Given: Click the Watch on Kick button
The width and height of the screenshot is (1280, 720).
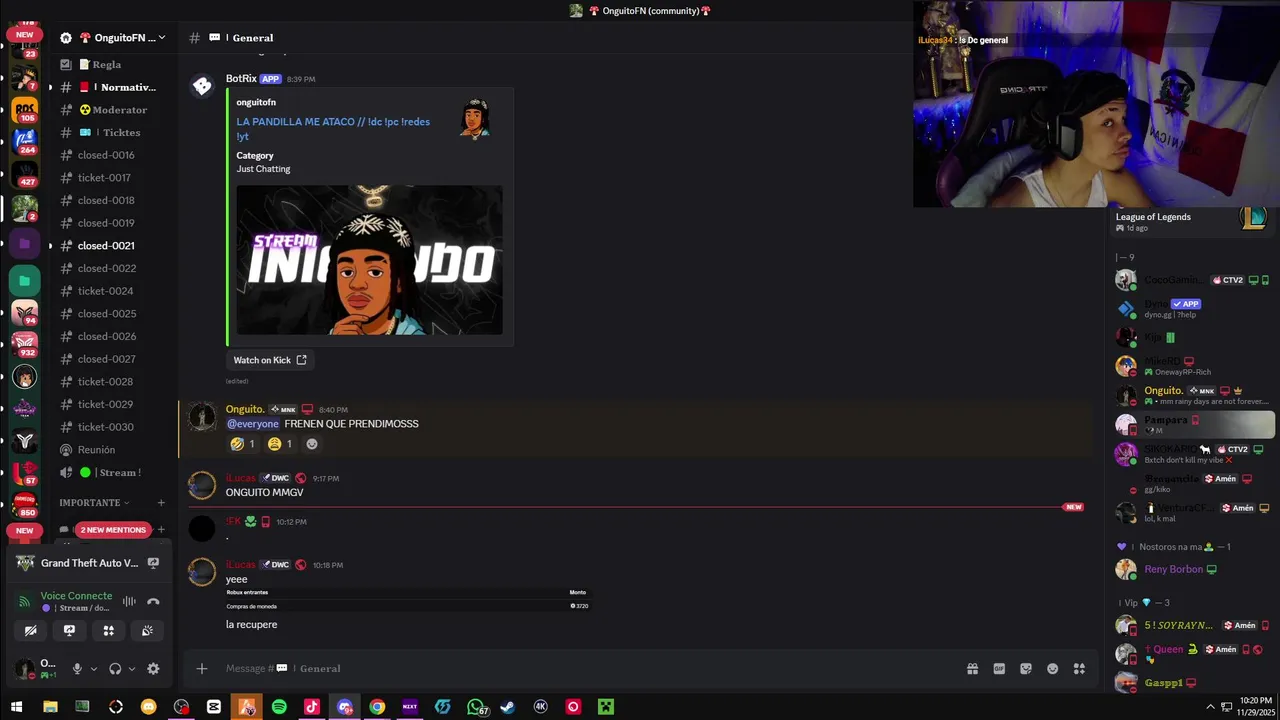Looking at the screenshot, I should pyautogui.click(x=270, y=360).
